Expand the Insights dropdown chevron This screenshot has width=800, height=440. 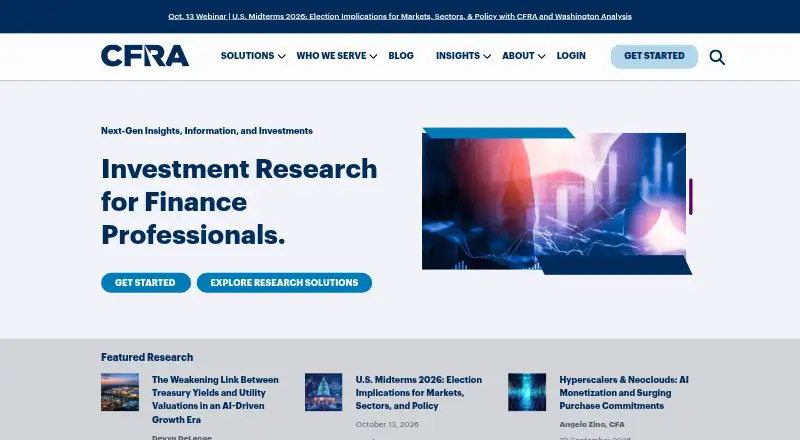(x=487, y=57)
